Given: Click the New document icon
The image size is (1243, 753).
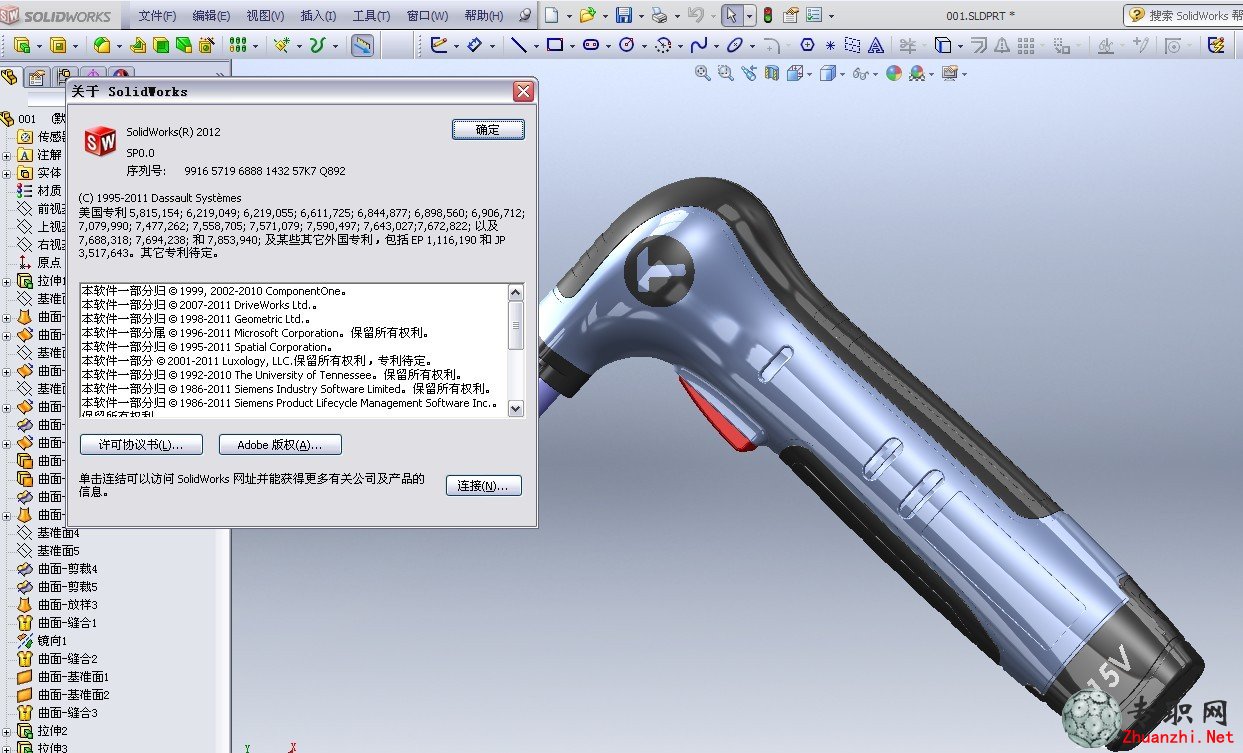Looking at the screenshot, I should [552, 15].
